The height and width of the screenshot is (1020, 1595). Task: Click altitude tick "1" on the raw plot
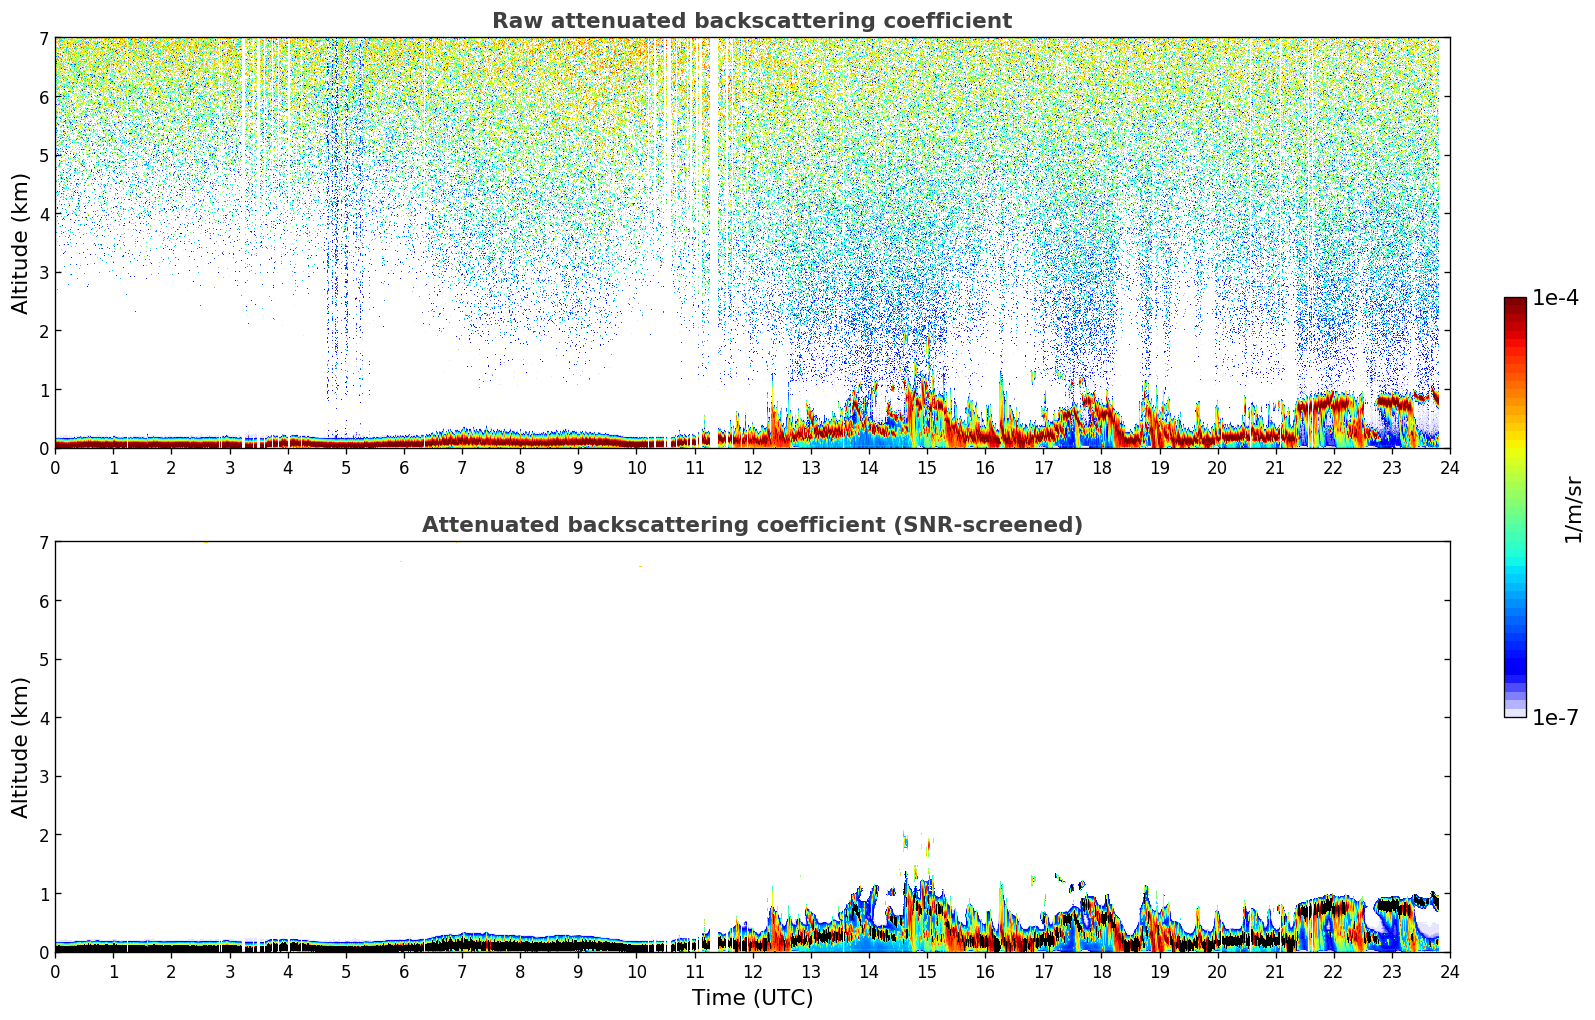pos(43,390)
